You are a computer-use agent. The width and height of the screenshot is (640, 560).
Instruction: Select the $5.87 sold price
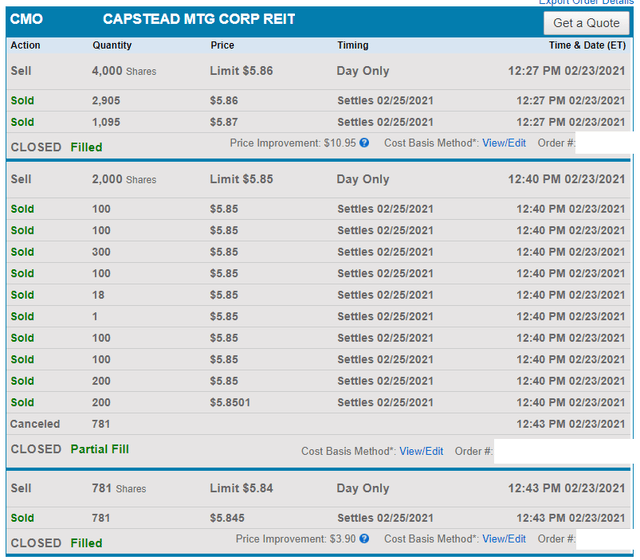tap(224, 122)
